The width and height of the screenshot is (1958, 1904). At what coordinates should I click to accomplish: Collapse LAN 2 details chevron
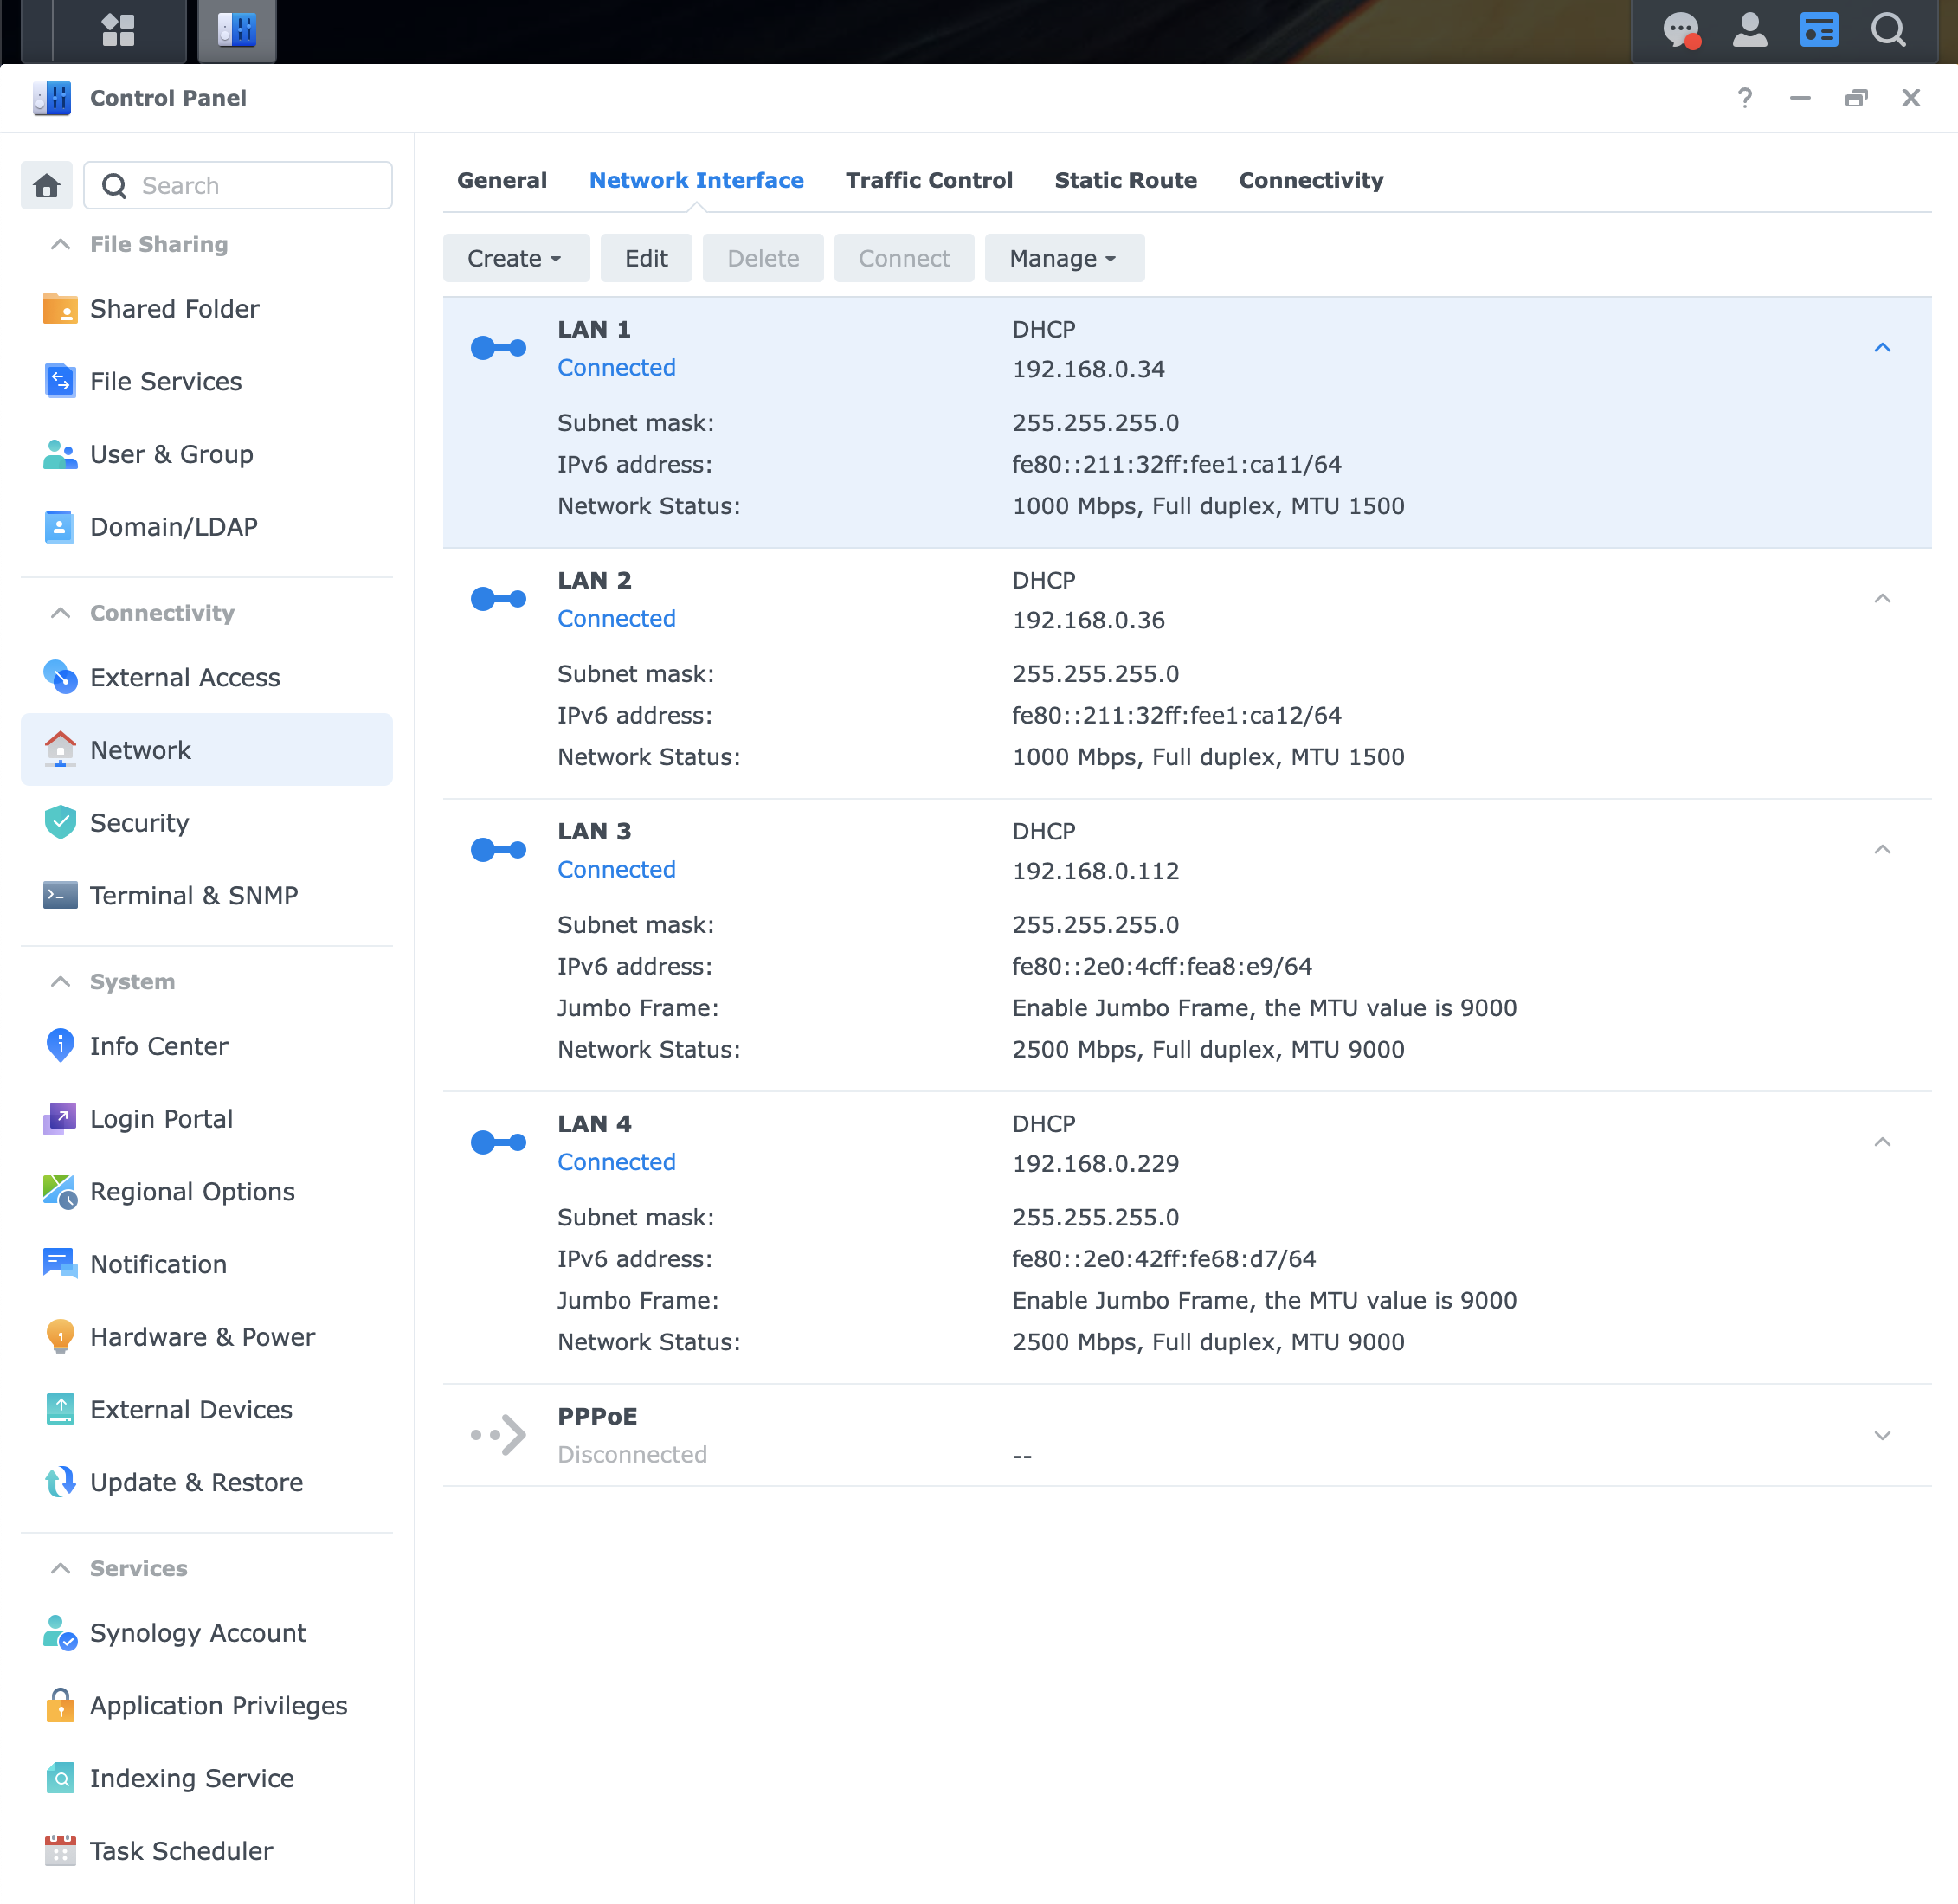(1883, 599)
